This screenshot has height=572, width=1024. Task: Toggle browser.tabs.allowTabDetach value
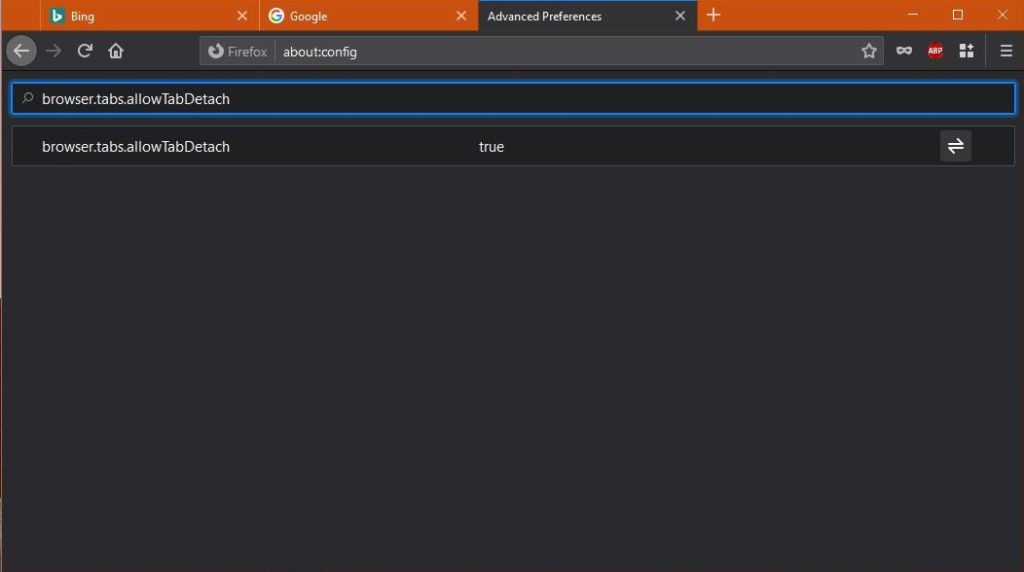(x=955, y=146)
